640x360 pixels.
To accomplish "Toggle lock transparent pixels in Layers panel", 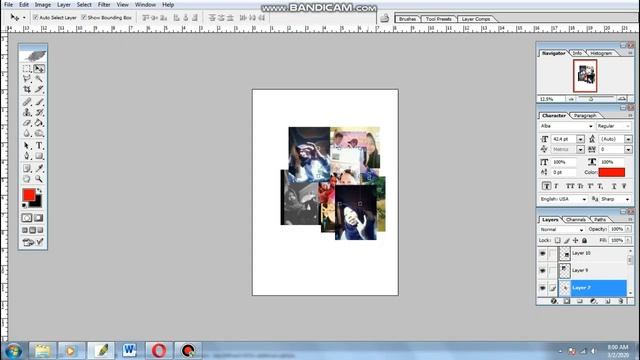I will 558,240.
